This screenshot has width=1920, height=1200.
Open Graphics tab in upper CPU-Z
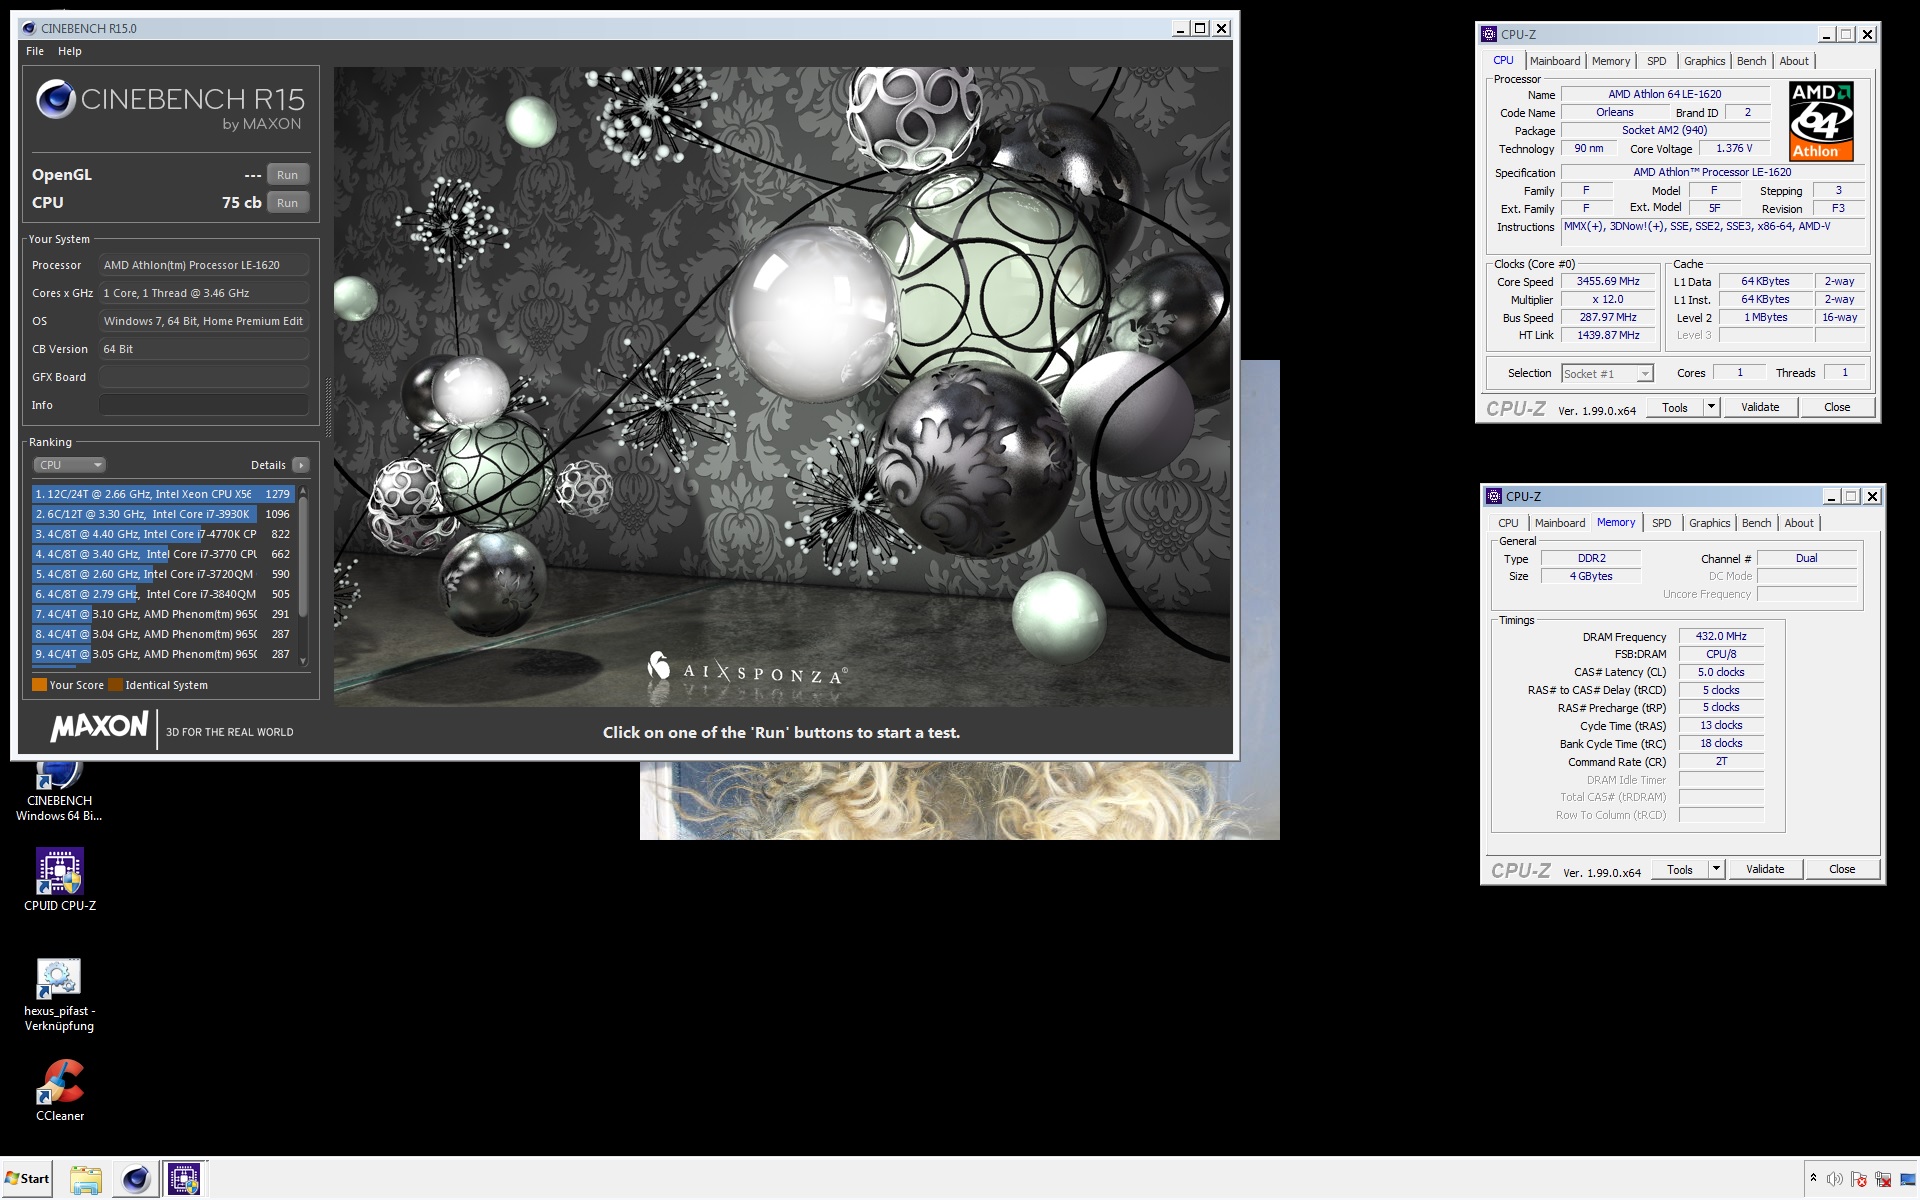coord(1704,61)
